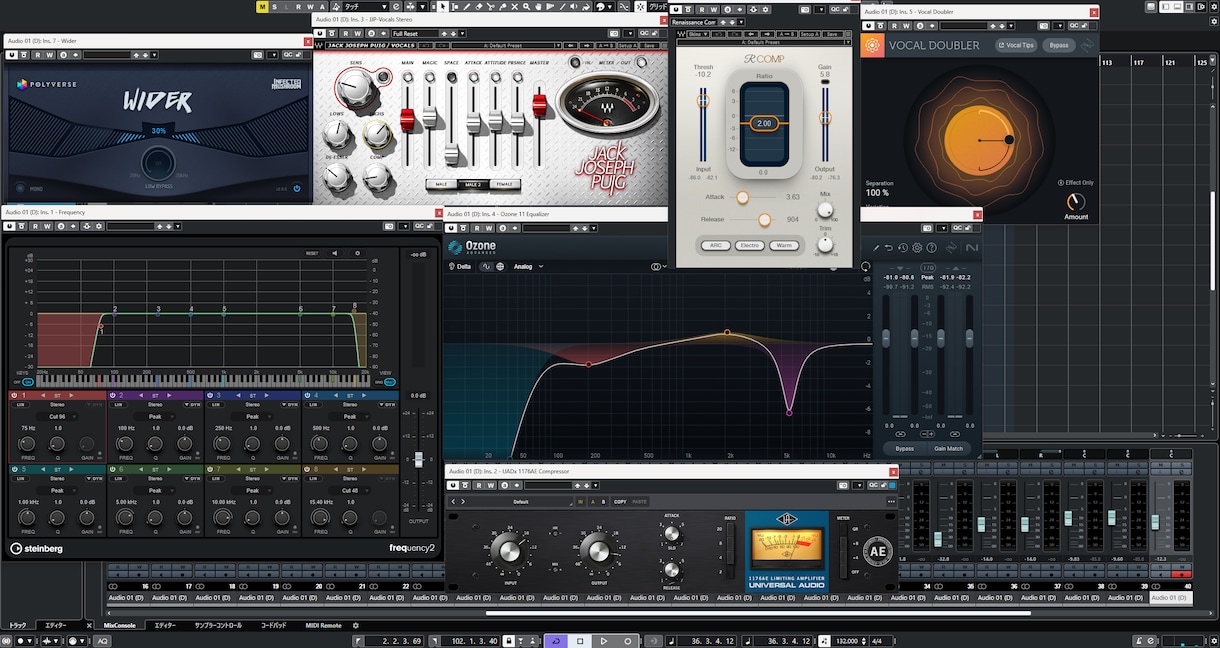The width and height of the screenshot is (1220, 648).
Task: Open Ozone help question mark icon
Action: [x=931, y=247]
